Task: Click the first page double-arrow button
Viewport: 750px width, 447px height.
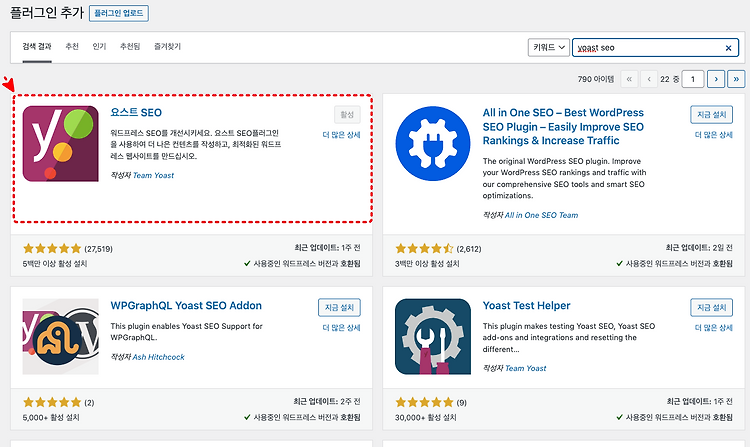Action: pos(629,79)
